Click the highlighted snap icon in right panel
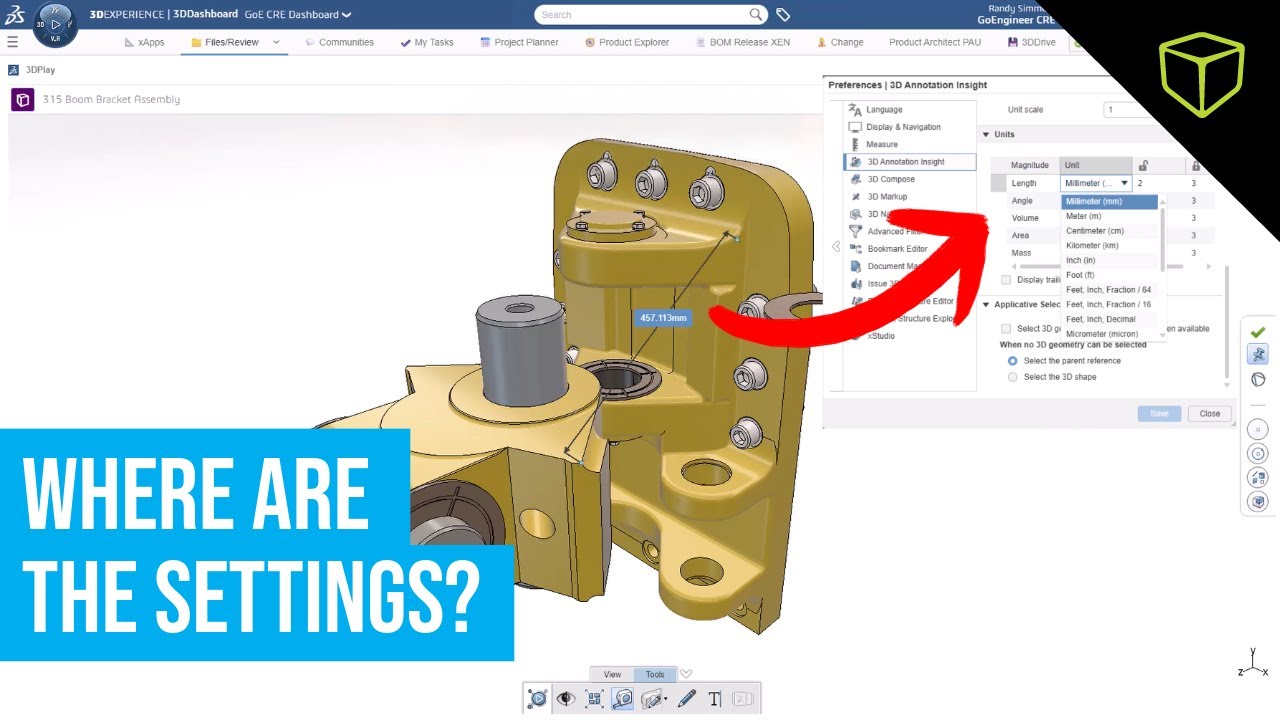The image size is (1280, 720). coord(1258,354)
